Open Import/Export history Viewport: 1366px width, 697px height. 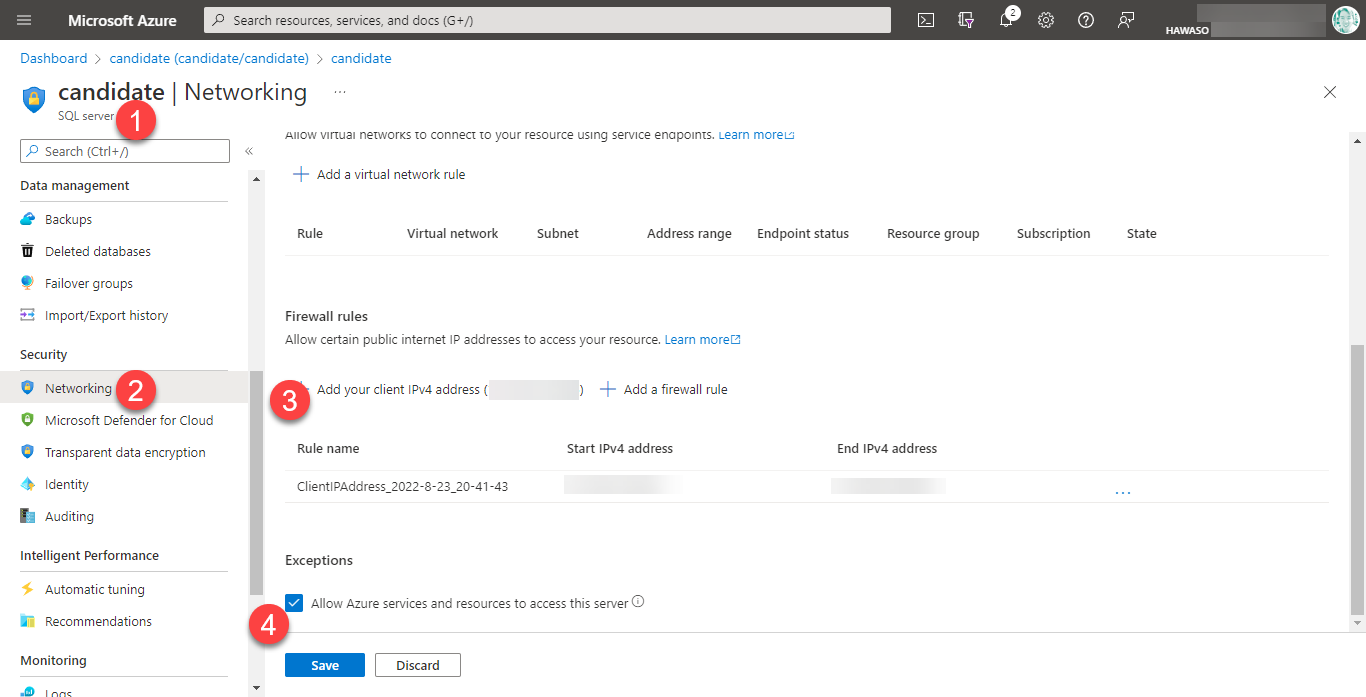coord(107,314)
